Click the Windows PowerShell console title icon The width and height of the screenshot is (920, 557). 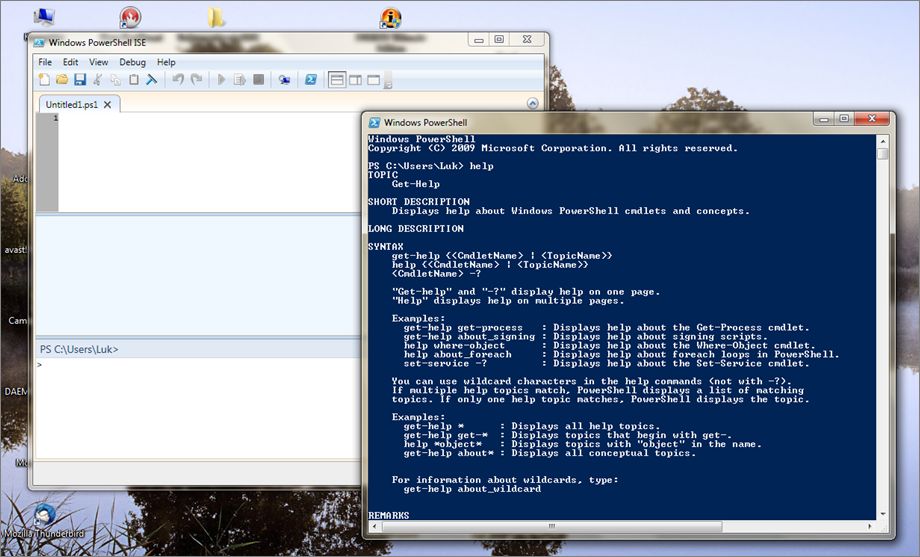pos(374,123)
